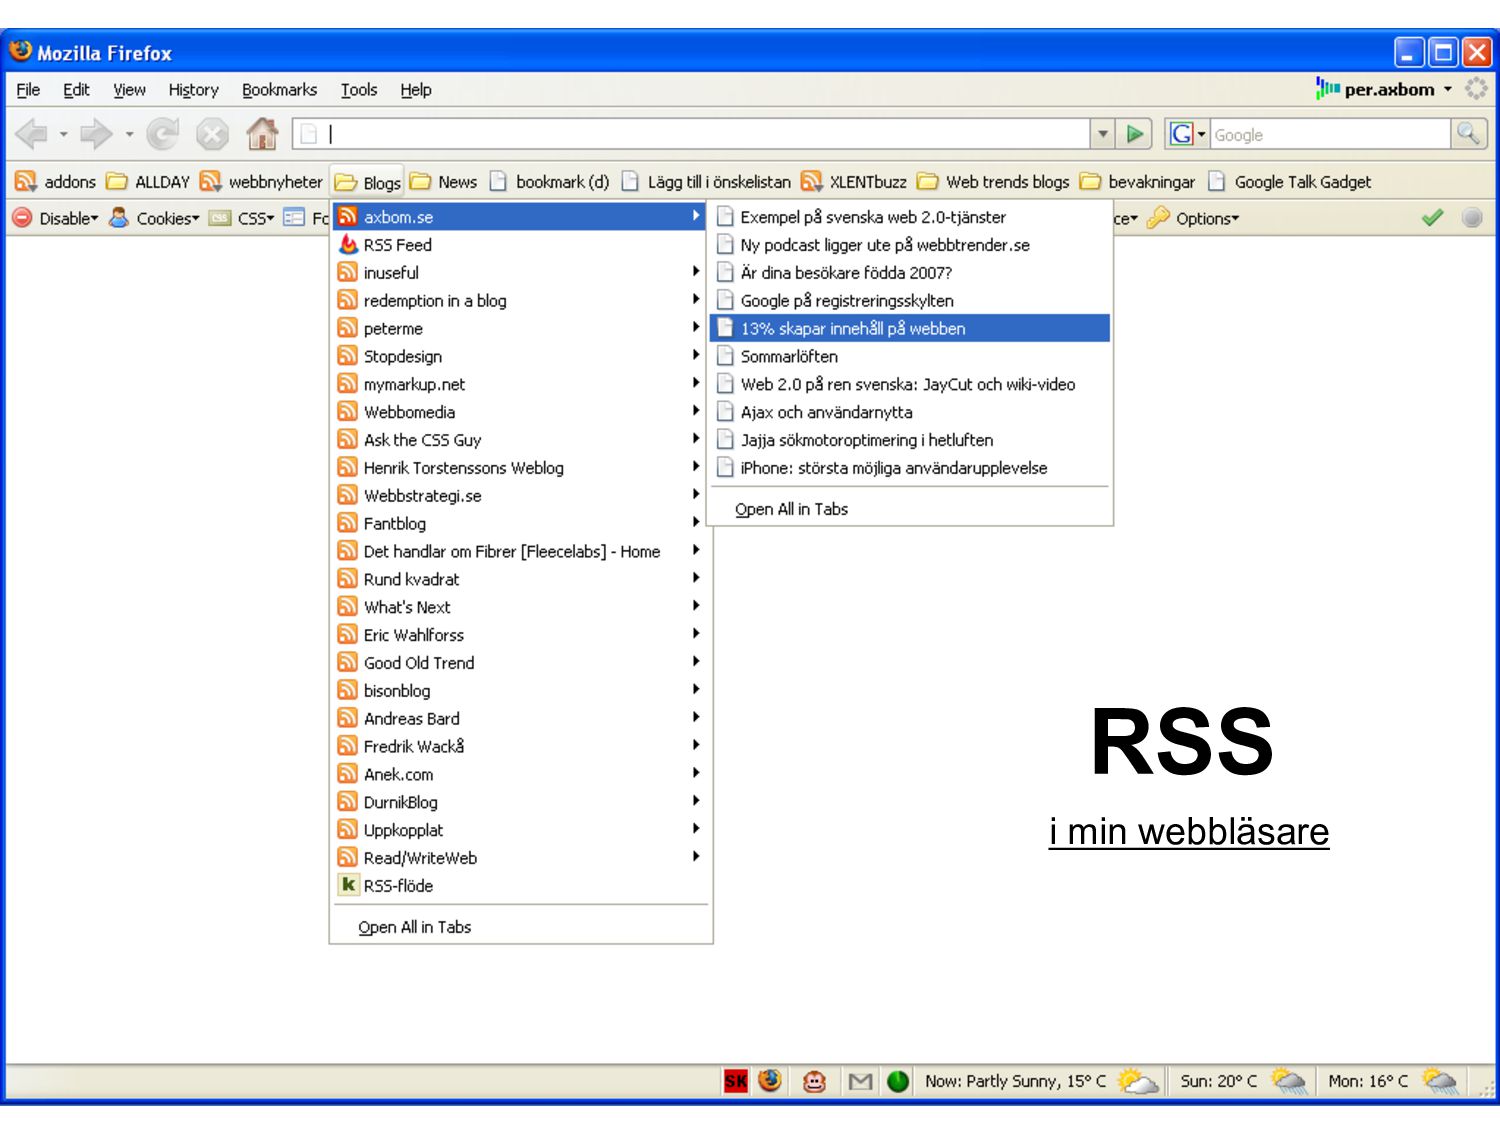Viewport: 1500px width, 1125px height.
Task: Click the feed icon beside Anek.com
Action: [348, 774]
